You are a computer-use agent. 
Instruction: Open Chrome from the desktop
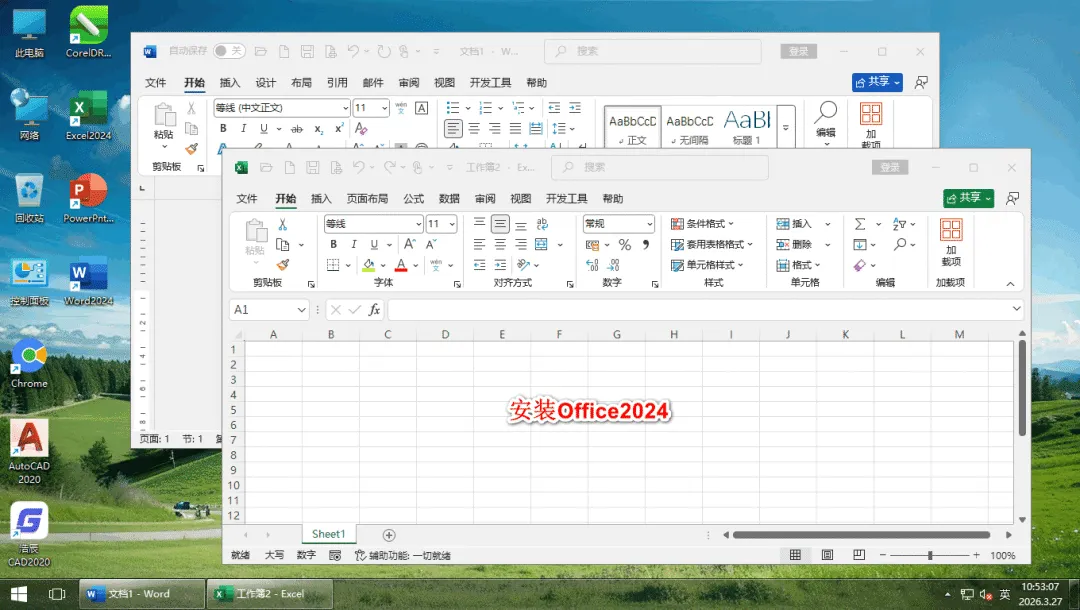coord(29,364)
